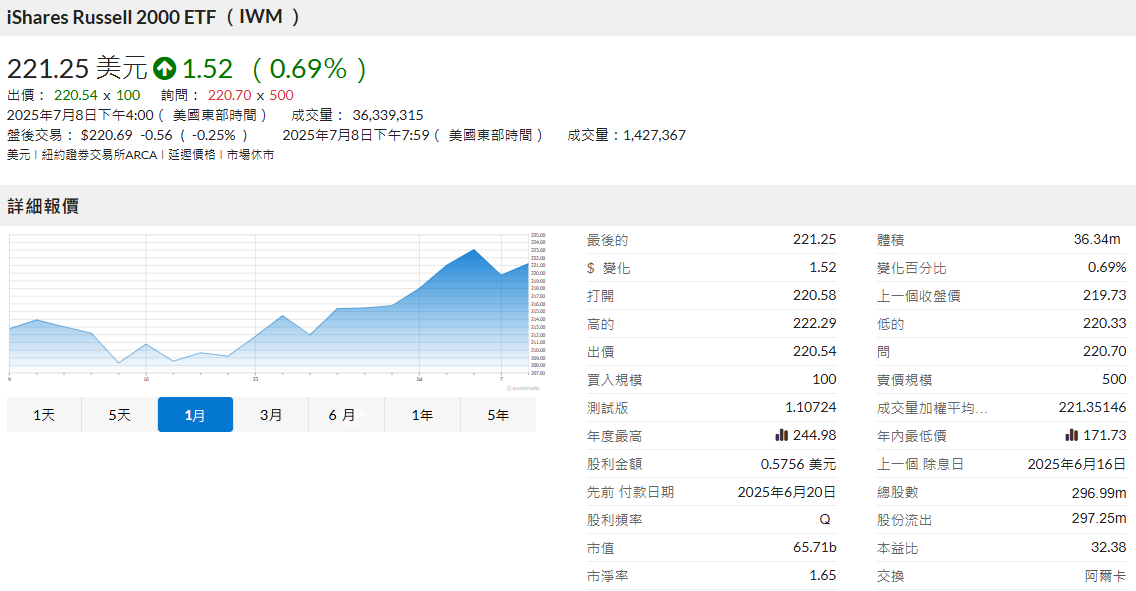The width and height of the screenshot is (1136, 591).
Task: Click the volume value 36,339,315
Action: pyautogui.click(x=388, y=115)
